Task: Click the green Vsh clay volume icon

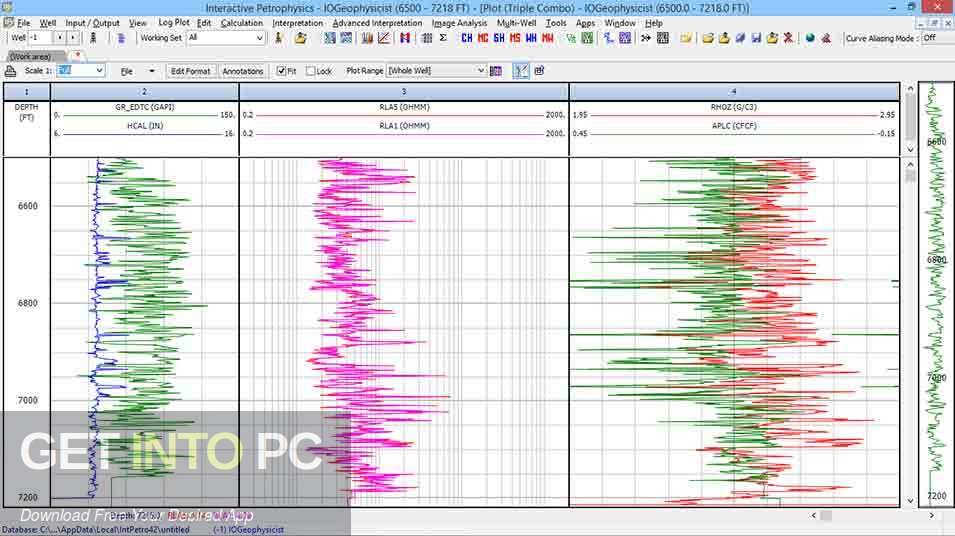Action: click(571, 38)
